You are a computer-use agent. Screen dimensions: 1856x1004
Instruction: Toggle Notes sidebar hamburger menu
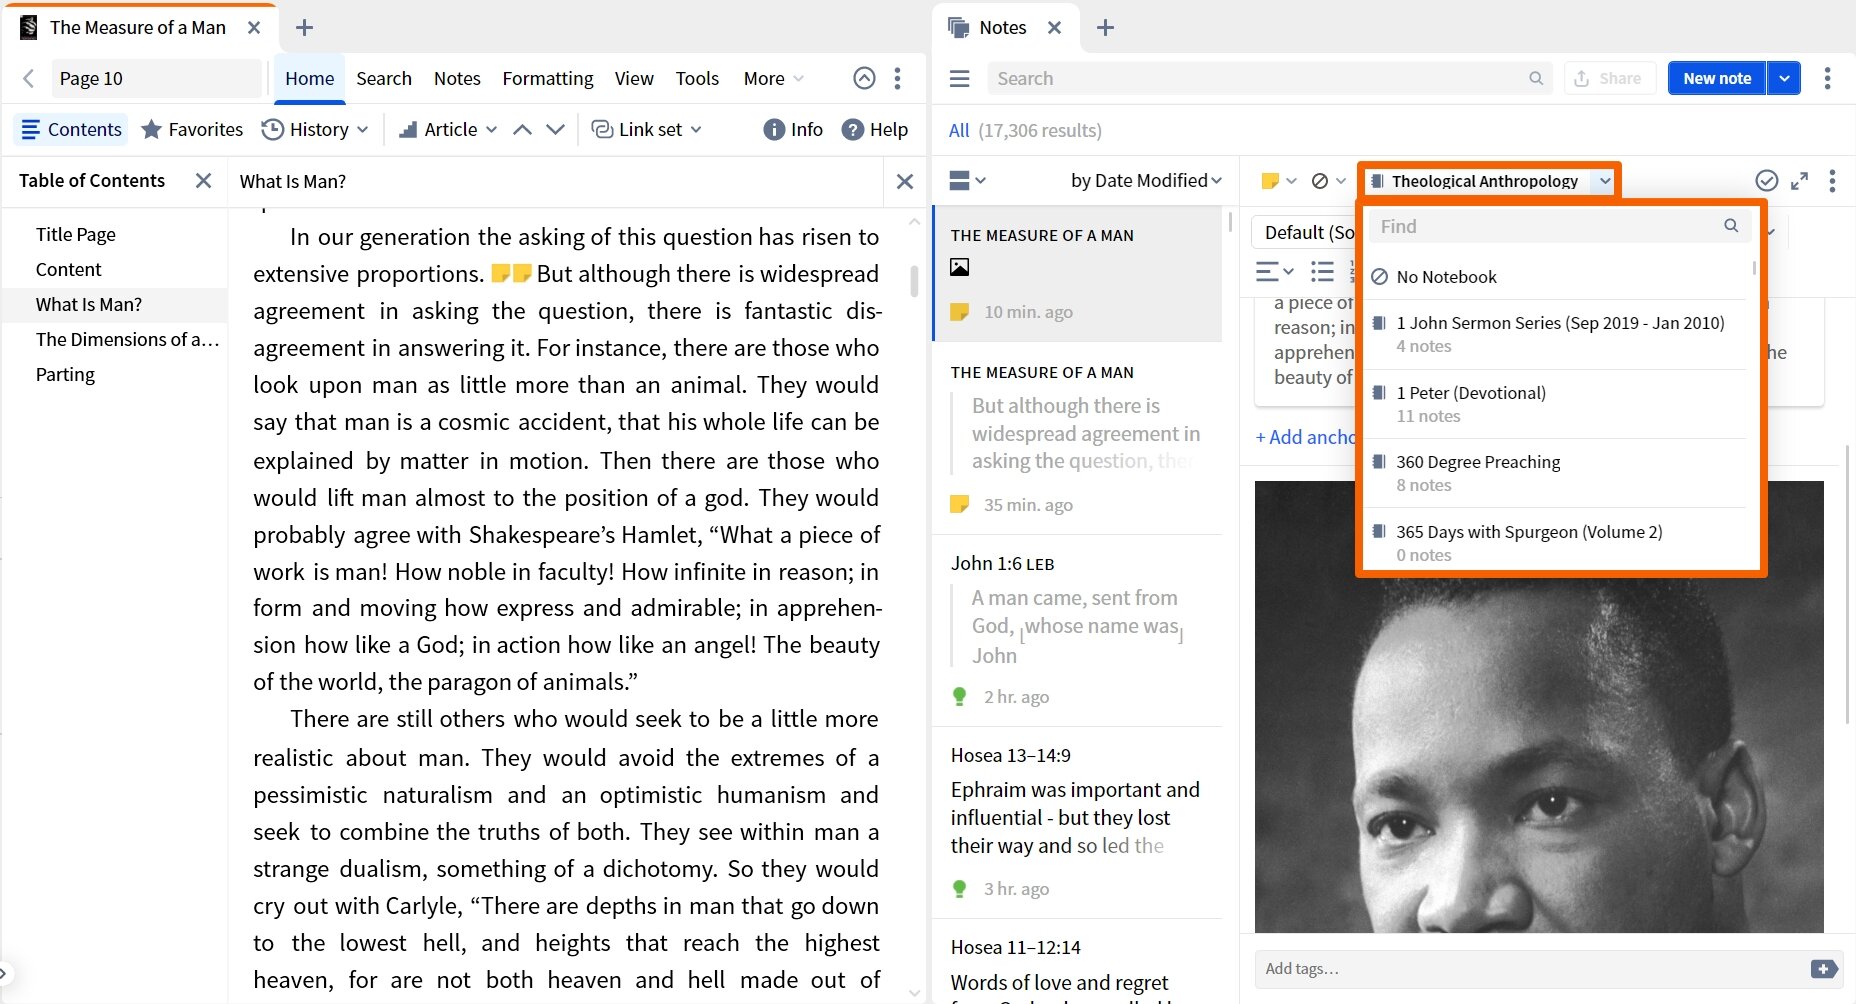pos(959,78)
